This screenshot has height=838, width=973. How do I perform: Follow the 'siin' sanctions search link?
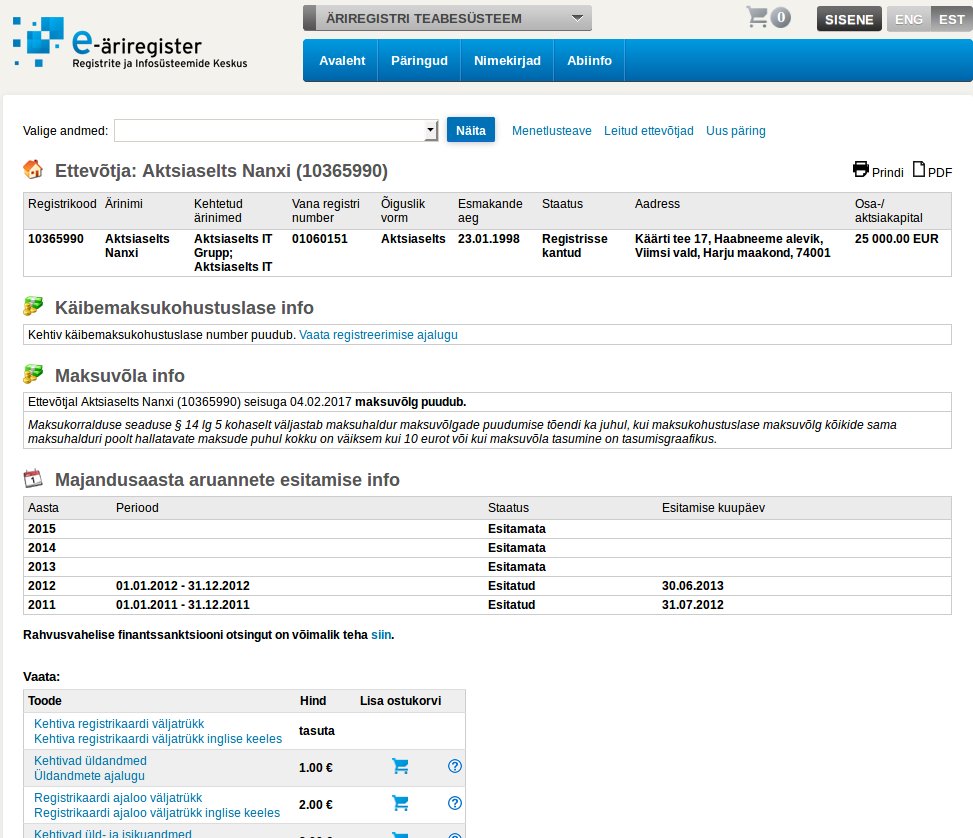[x=381, y=635]
